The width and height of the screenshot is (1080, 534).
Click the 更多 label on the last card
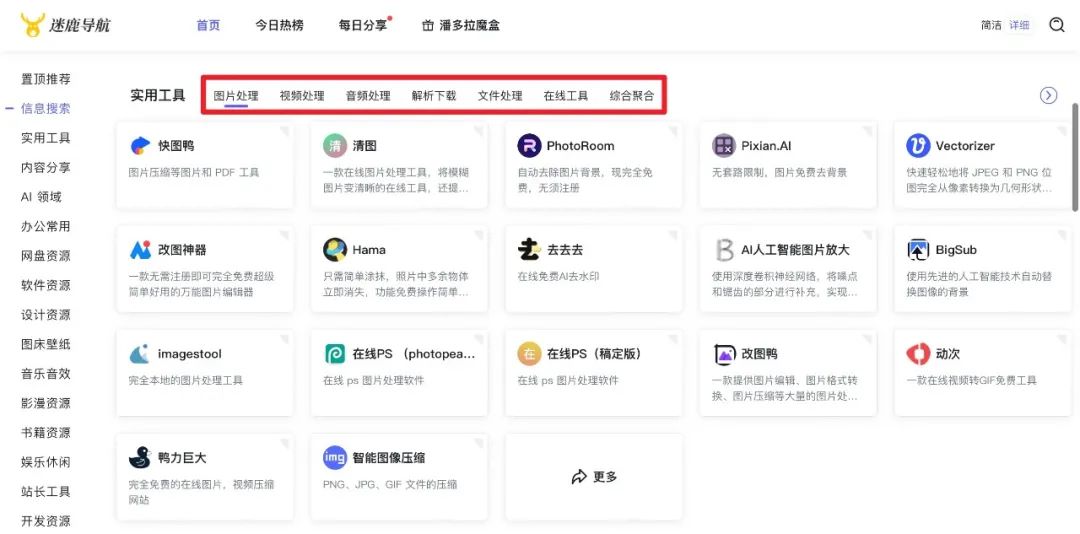coord(605,477)
